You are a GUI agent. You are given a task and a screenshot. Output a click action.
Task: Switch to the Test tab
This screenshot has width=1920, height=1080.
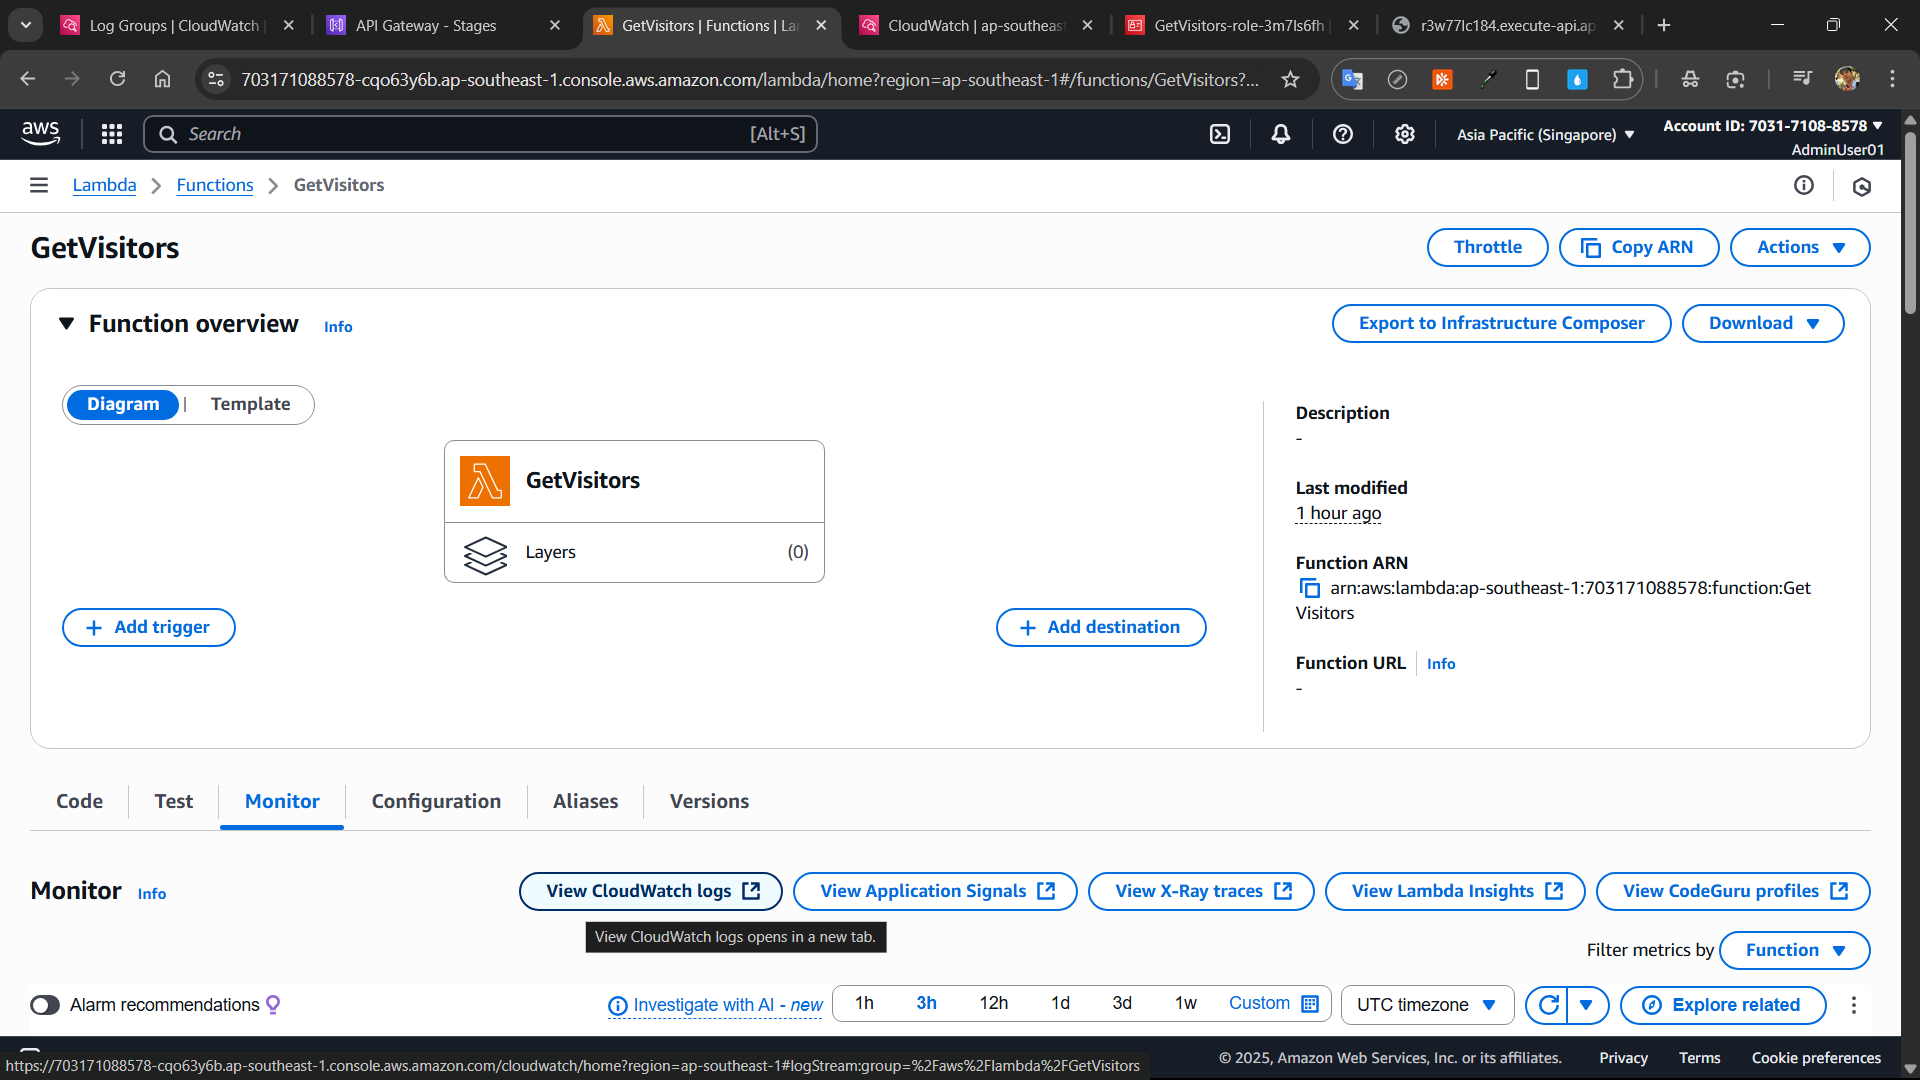174,801
